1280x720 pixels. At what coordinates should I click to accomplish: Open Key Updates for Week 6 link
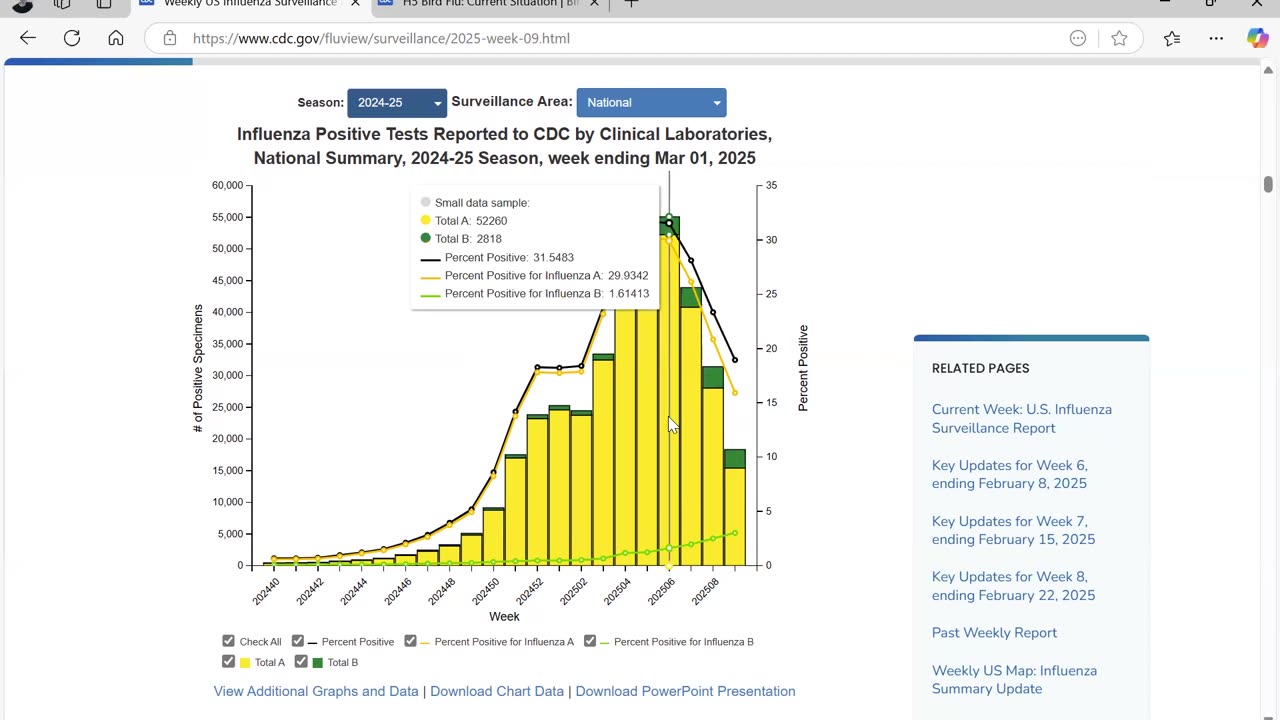(x=1010, y=474)
